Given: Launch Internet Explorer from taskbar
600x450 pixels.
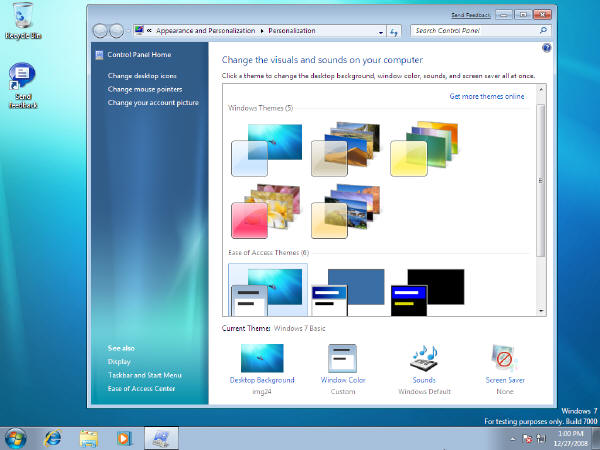Looking at the screenshot, I should (53, 439).
